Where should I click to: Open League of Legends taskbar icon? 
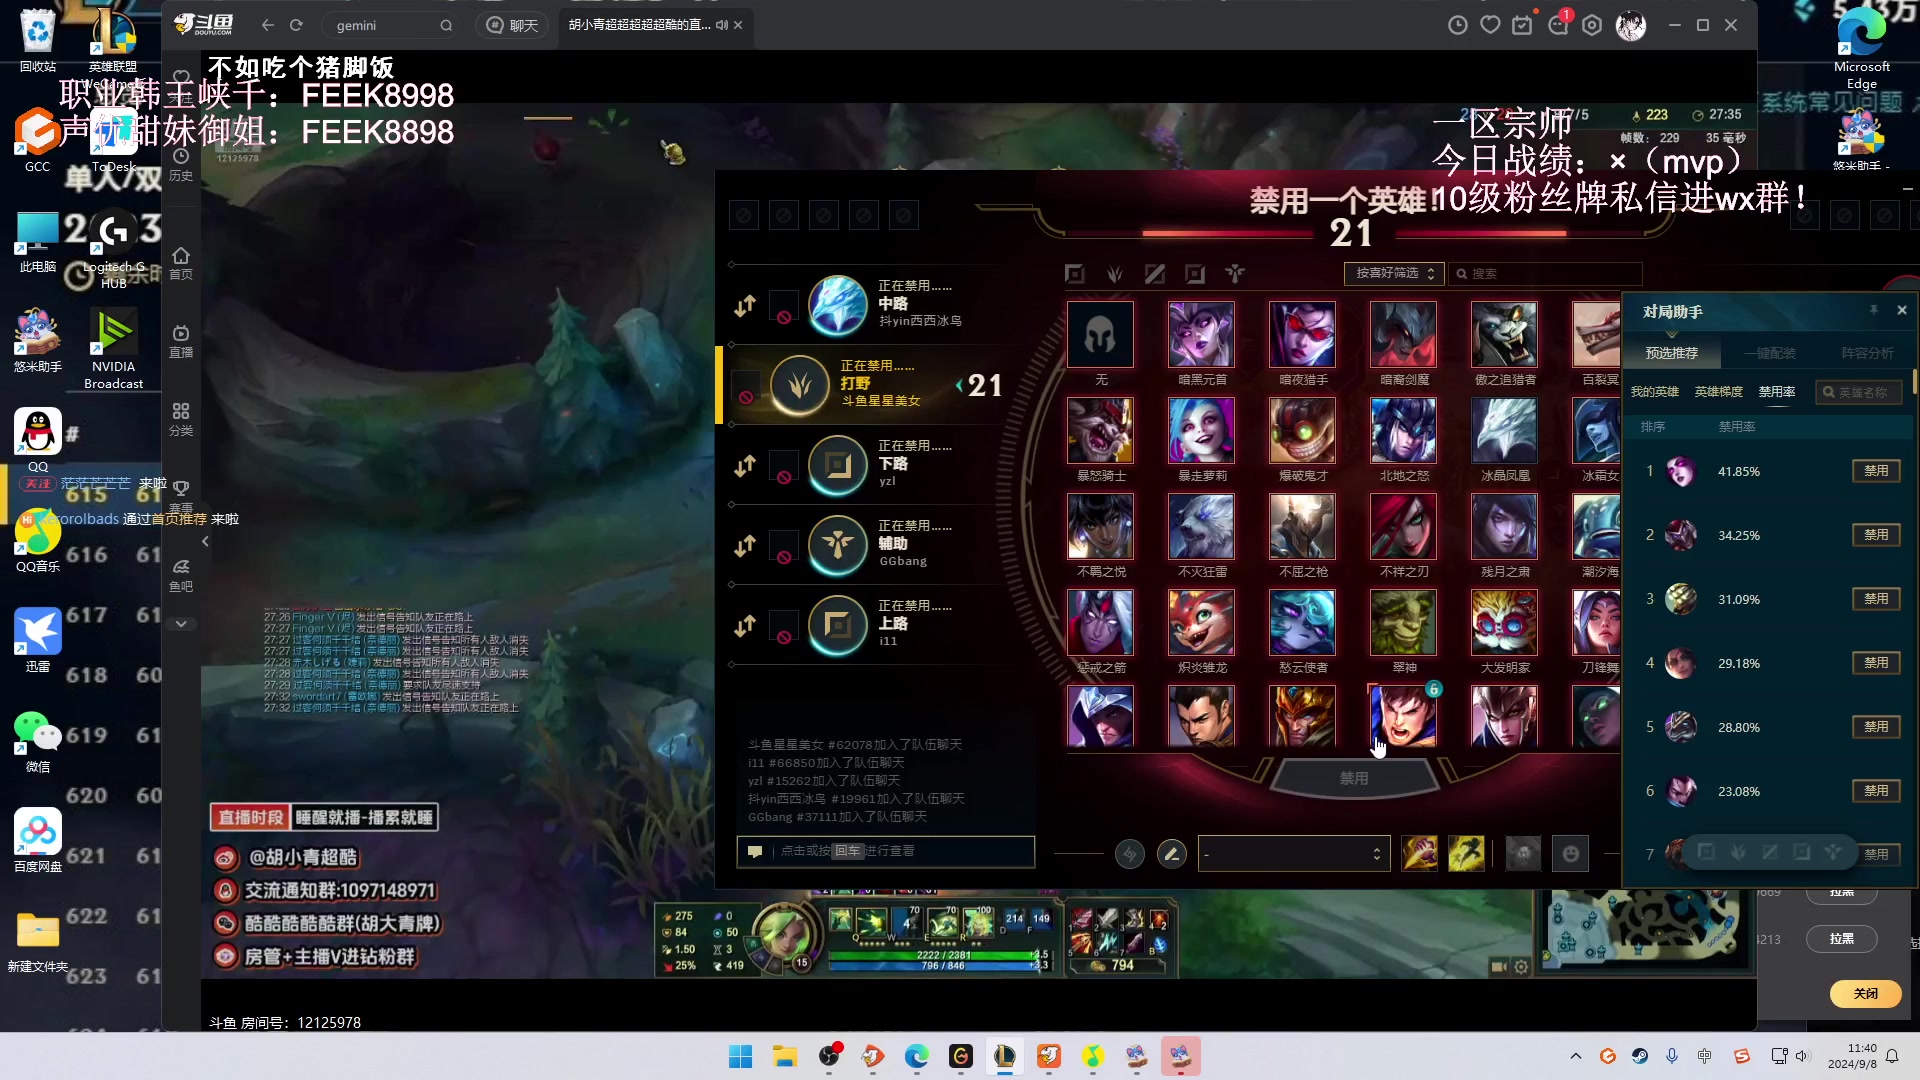coord(1004,1056)
